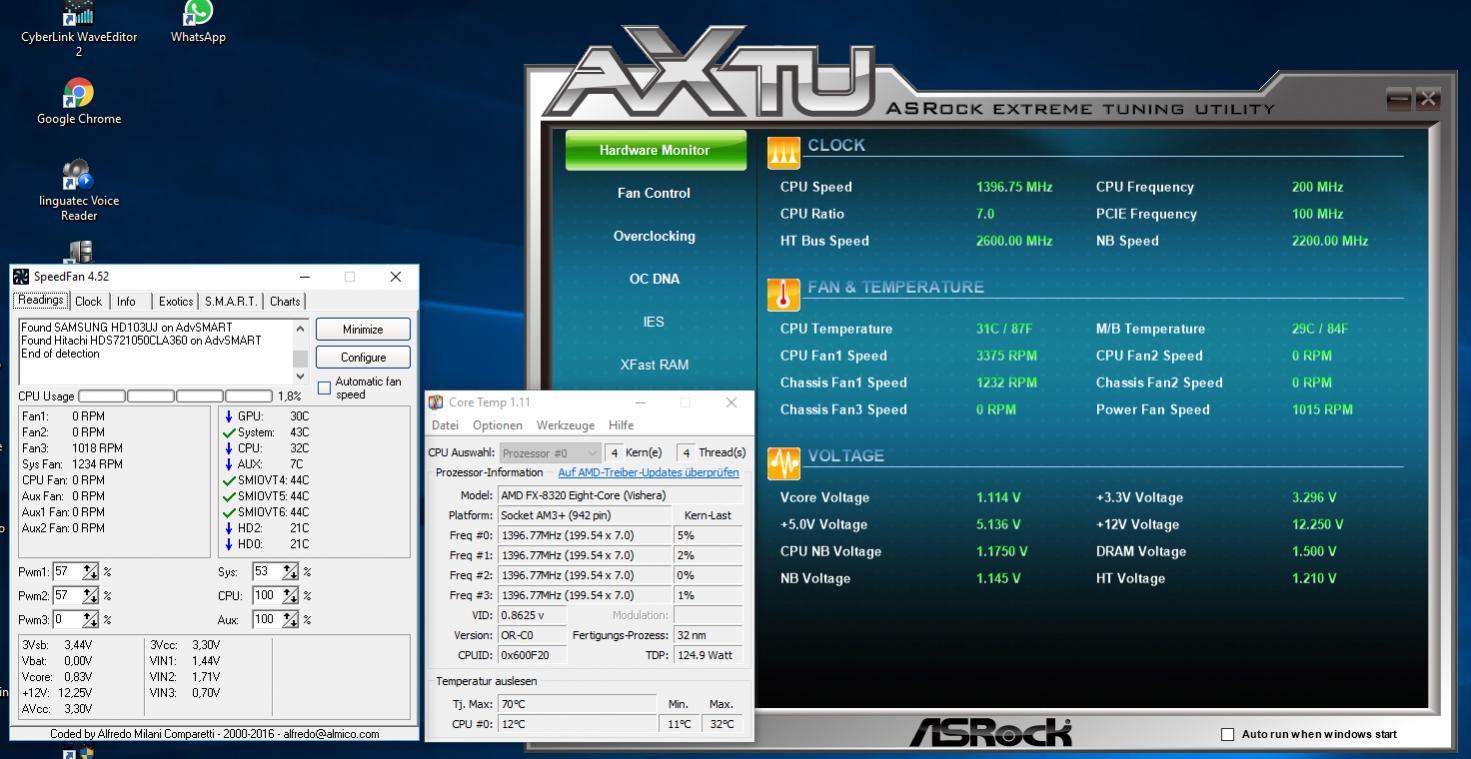Click the Fan & Temperature thermometer icon
This screenshot has width=1471, height=759.
783,295
